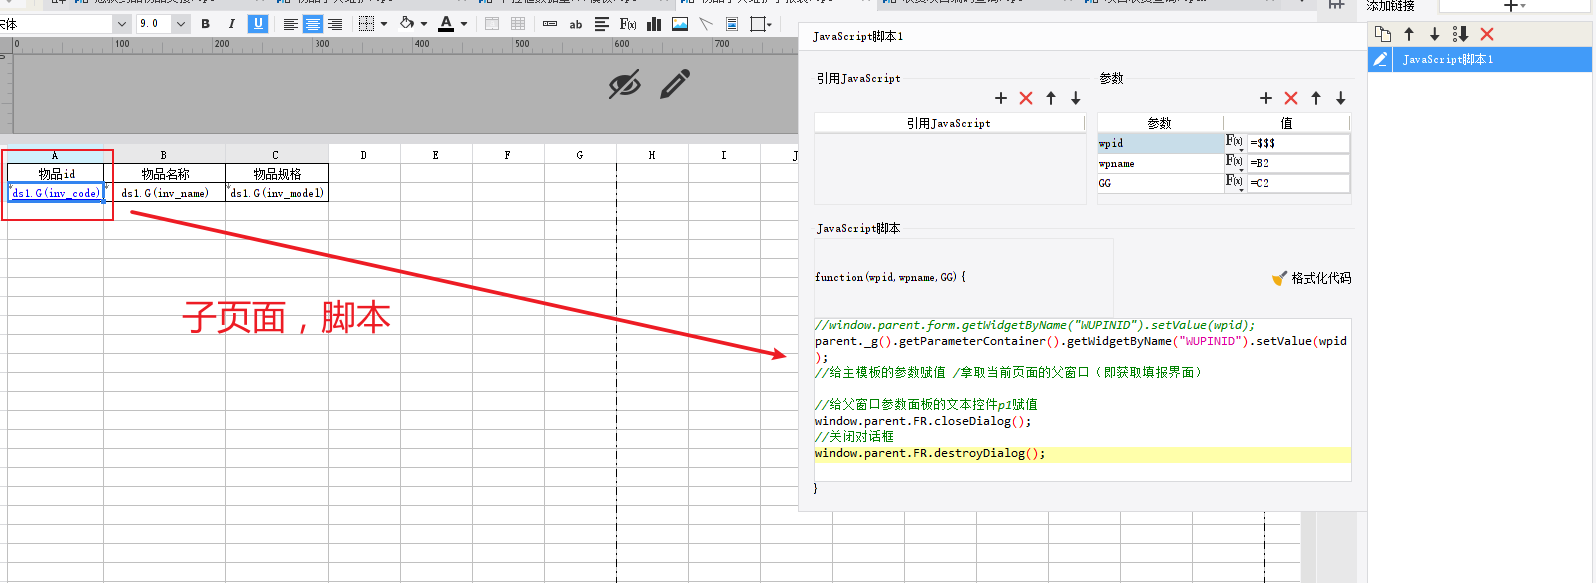The width and height of the screenshot is (1596, 583).
Task: Expand the fill color dropdown arrow
Action: 424,24
